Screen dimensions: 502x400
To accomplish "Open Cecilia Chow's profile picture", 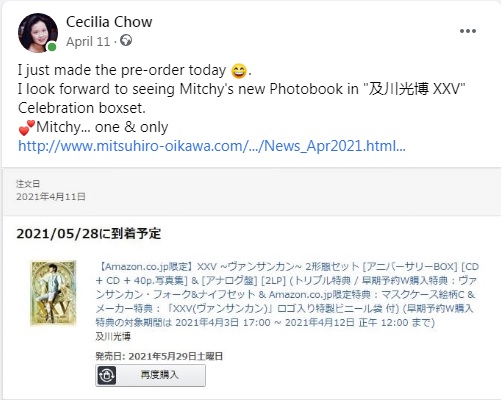I will (38, 33).
